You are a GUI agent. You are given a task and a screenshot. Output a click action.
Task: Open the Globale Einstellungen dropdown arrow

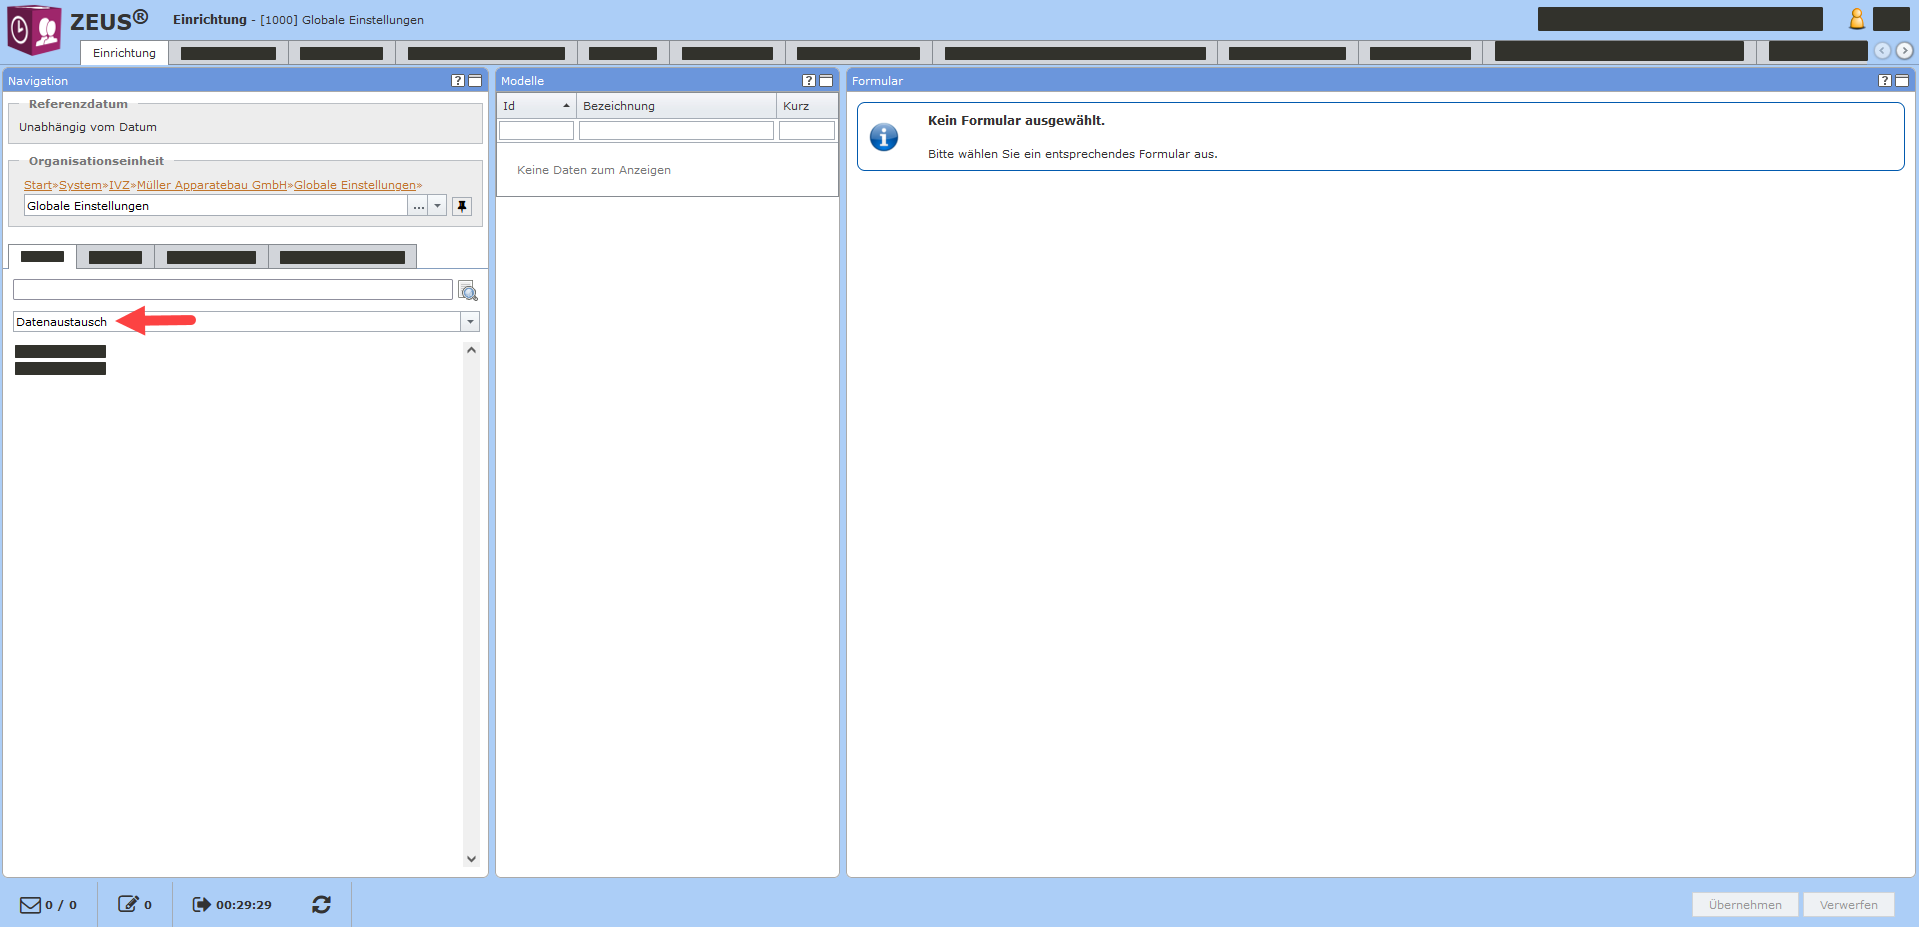tap(437, 206)
